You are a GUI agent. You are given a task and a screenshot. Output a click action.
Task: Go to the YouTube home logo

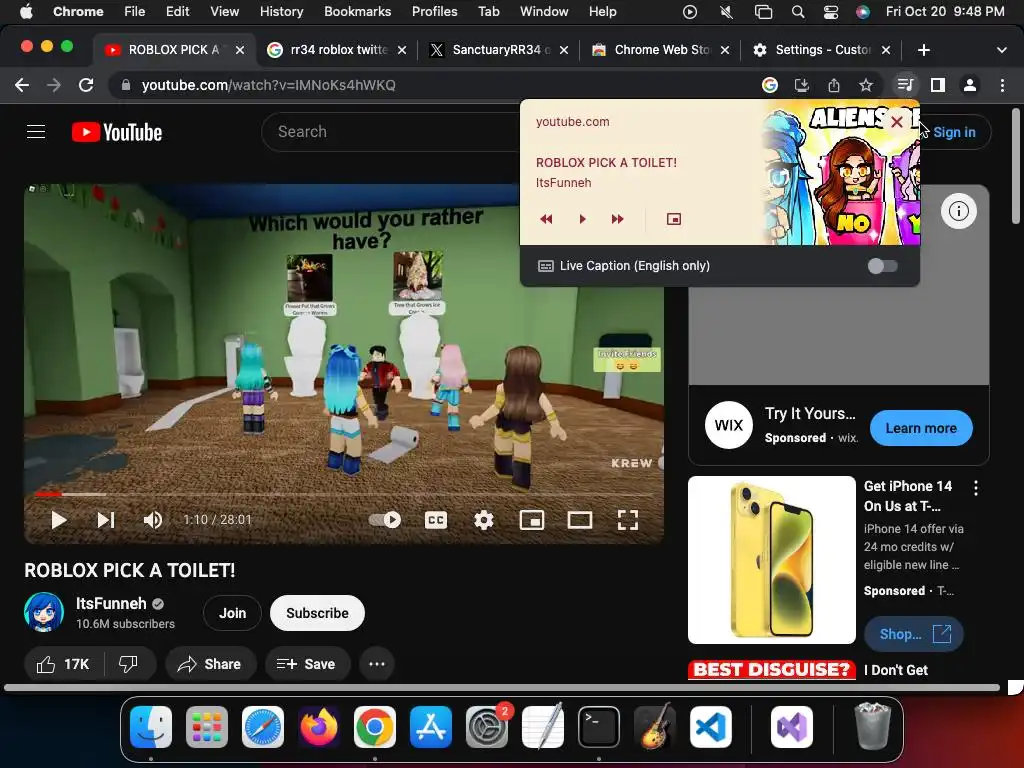pos(117,132)
